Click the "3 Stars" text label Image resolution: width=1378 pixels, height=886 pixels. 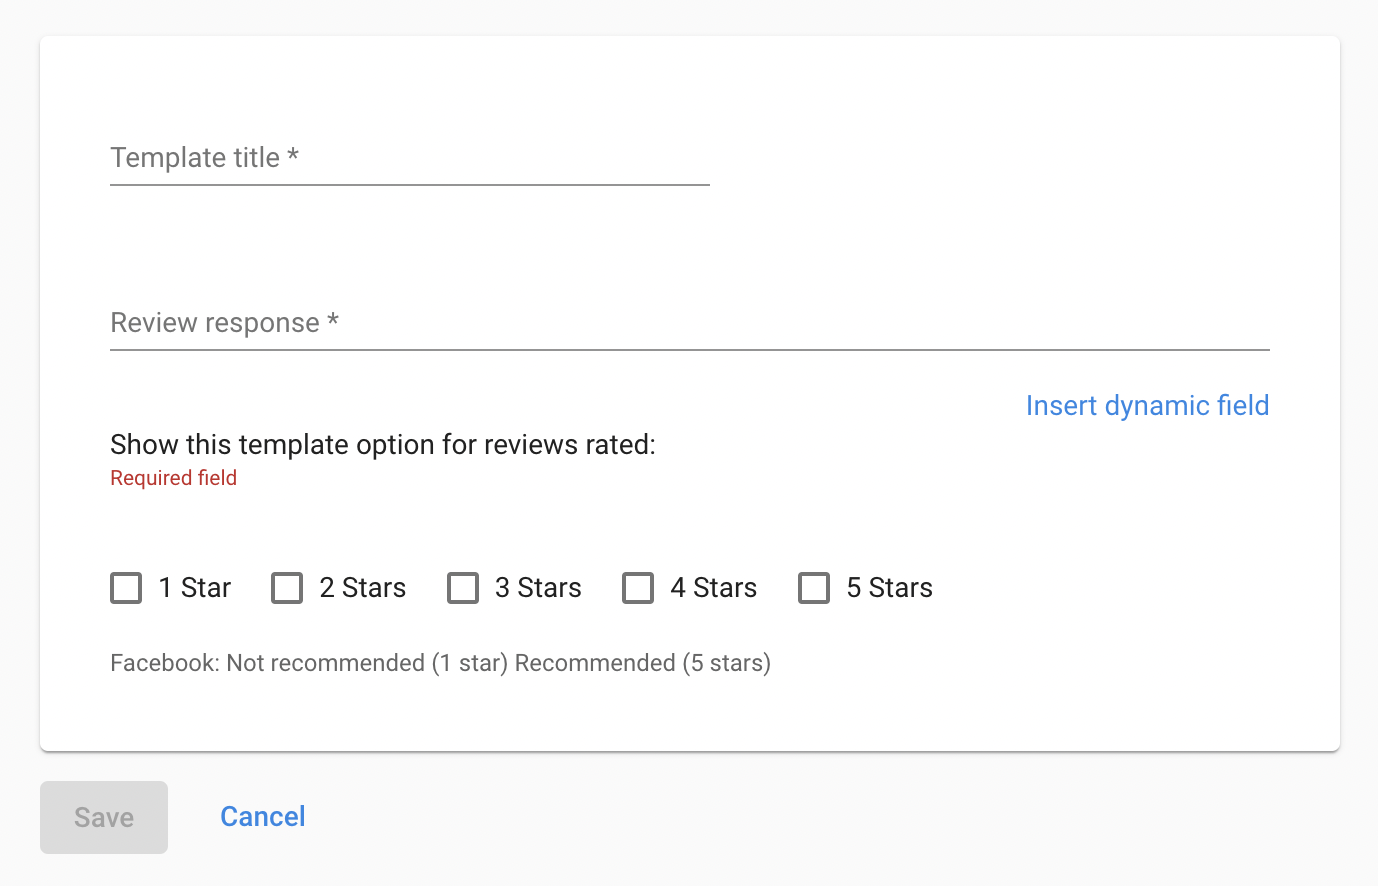(x=538, y=588)
